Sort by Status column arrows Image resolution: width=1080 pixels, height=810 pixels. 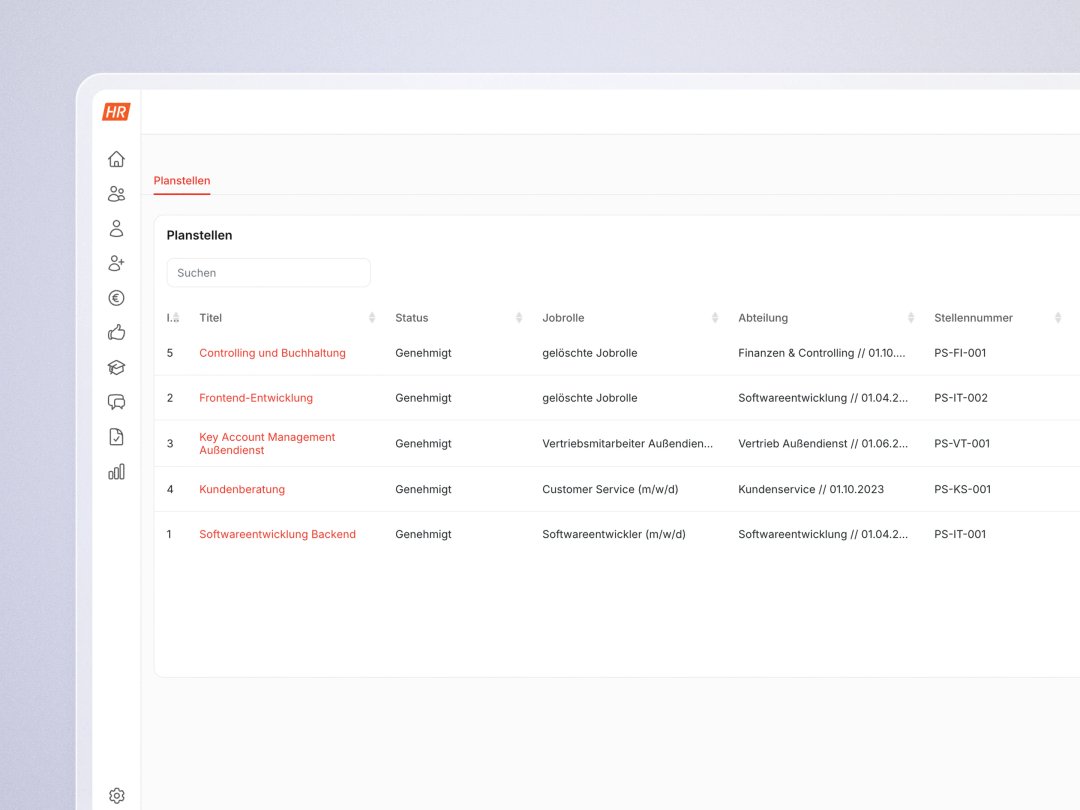[x=519, y=318]
